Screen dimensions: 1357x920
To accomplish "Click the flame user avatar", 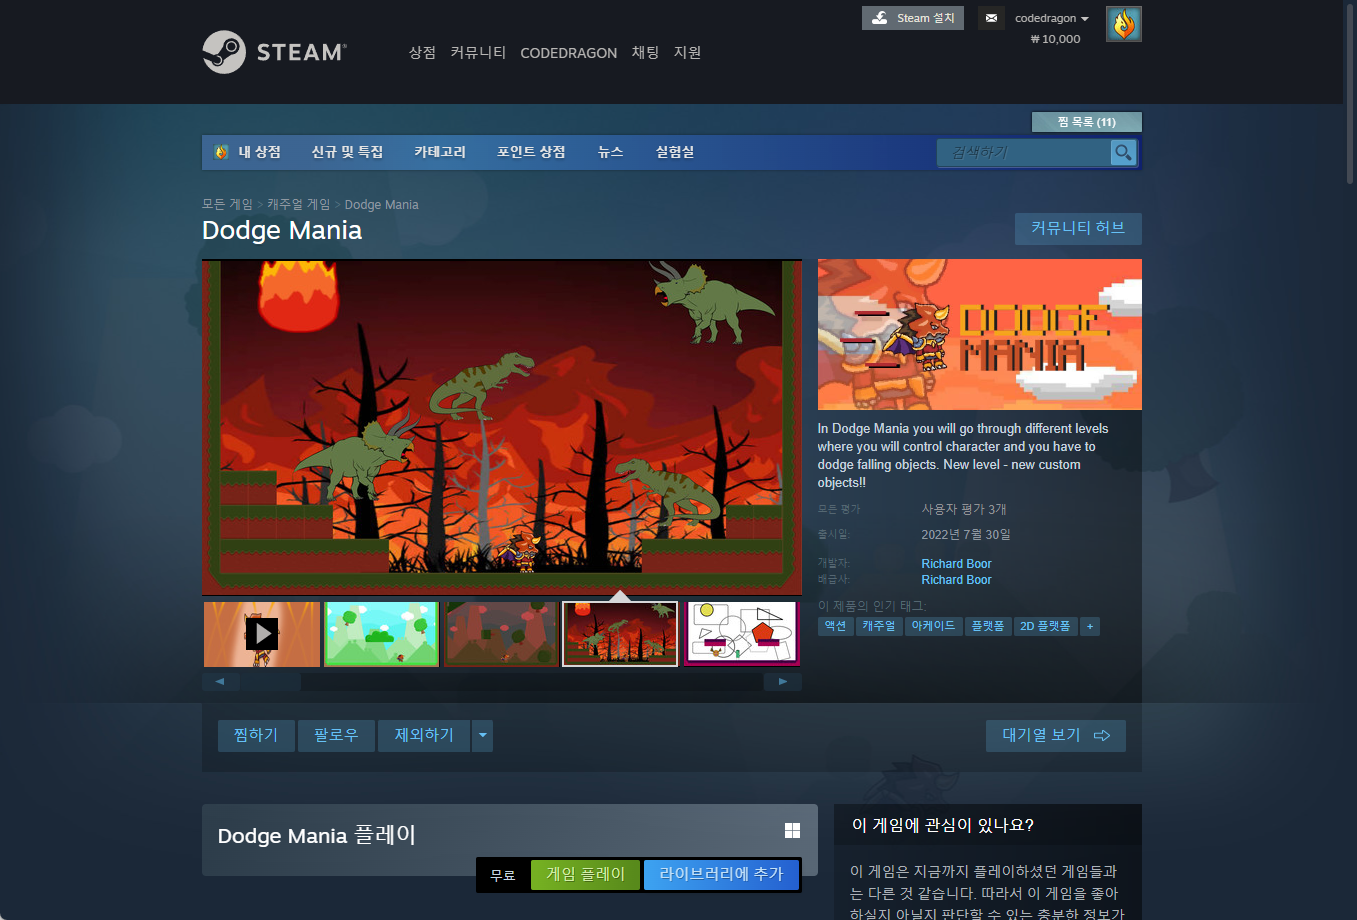I will (x=1124, y=24).
